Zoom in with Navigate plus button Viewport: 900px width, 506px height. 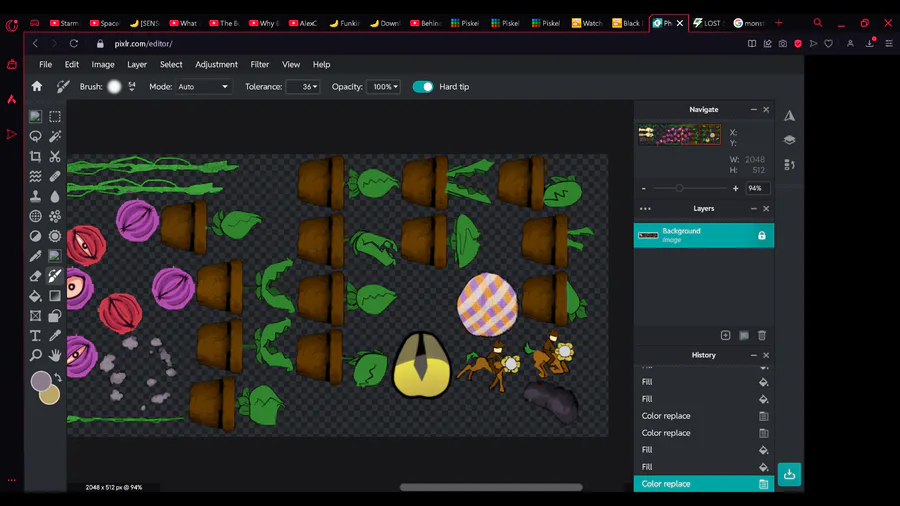735,188
